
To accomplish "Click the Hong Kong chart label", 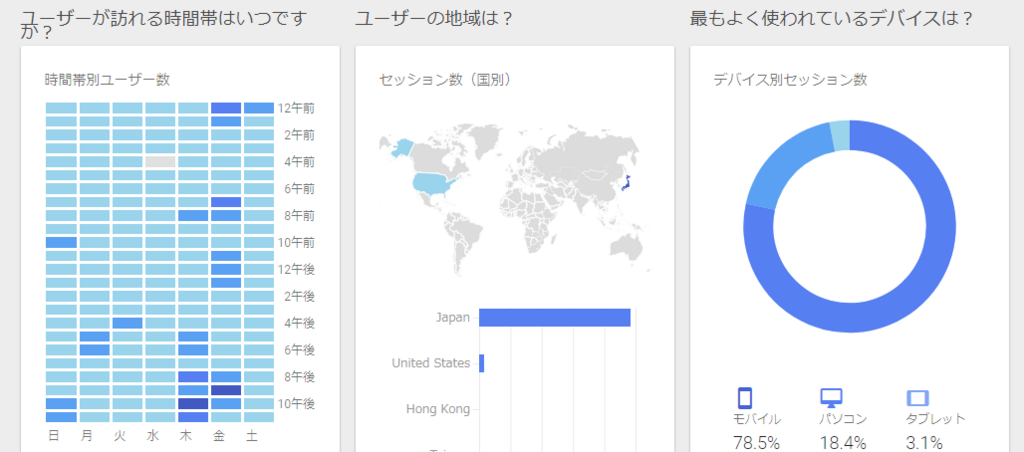I will (x=438, y=410).
